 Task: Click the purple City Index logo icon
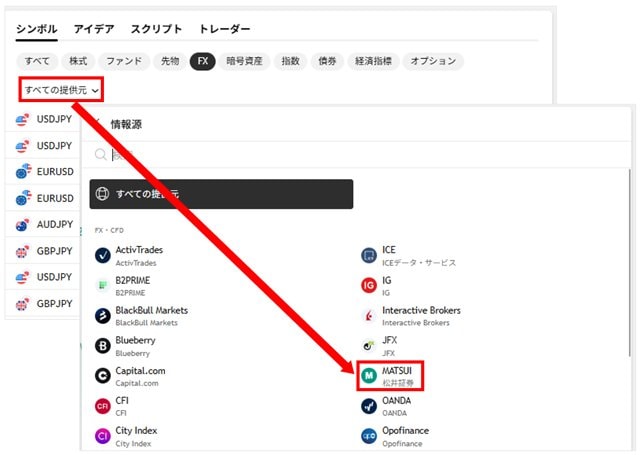pyautogui.click(x=102, y=436)
